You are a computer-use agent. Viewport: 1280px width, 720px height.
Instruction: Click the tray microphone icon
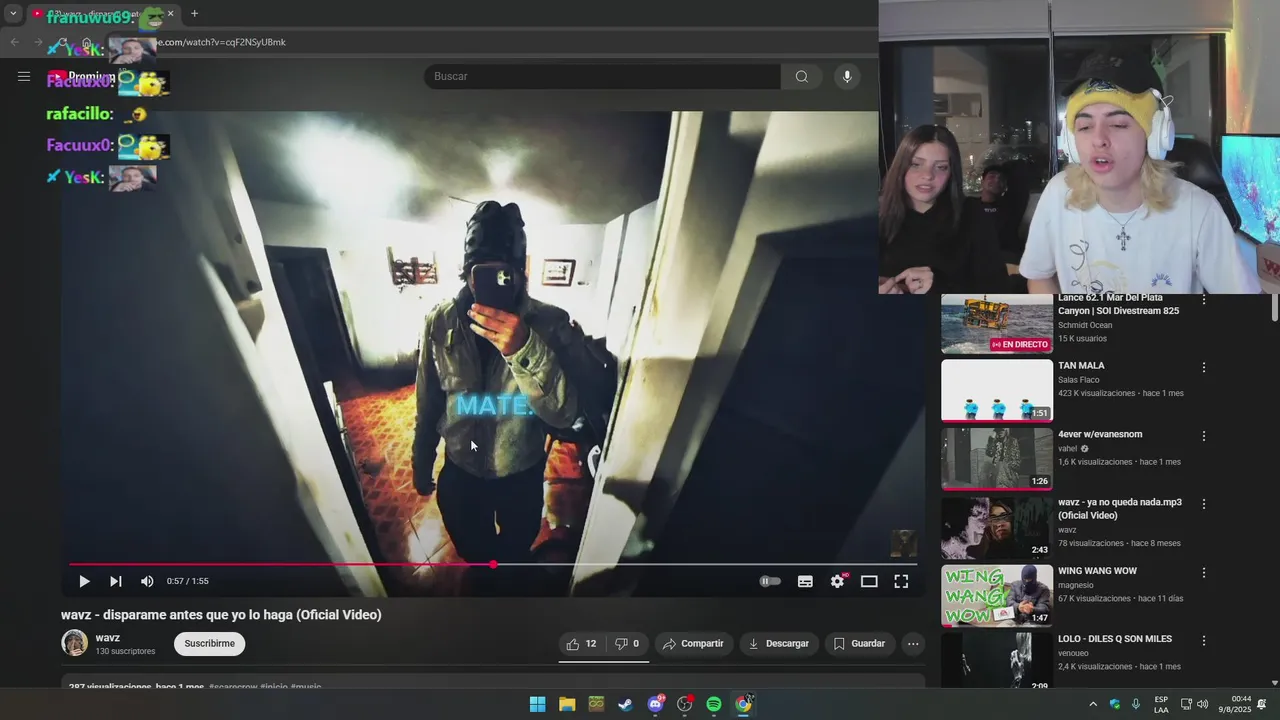1136,704
